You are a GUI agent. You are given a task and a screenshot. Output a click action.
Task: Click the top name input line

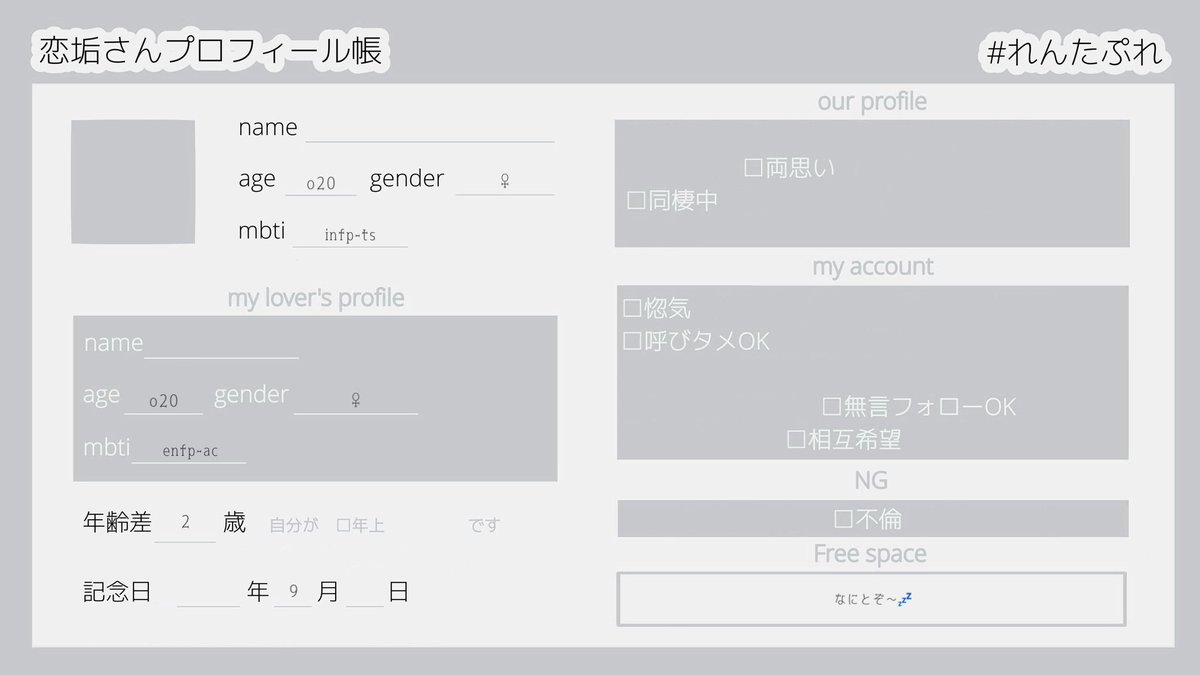point(430,130)
